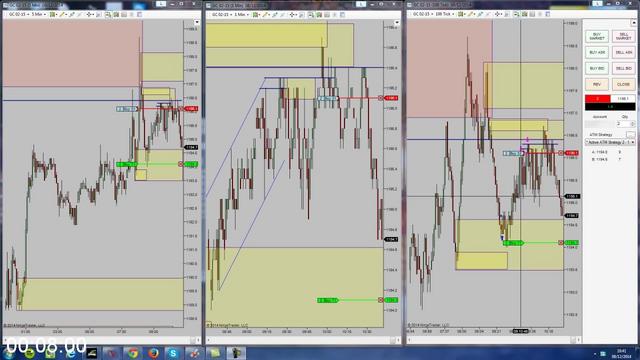Select green target order label in Tick chart
This screenshot has height=360, width=640.
(514, 243)
